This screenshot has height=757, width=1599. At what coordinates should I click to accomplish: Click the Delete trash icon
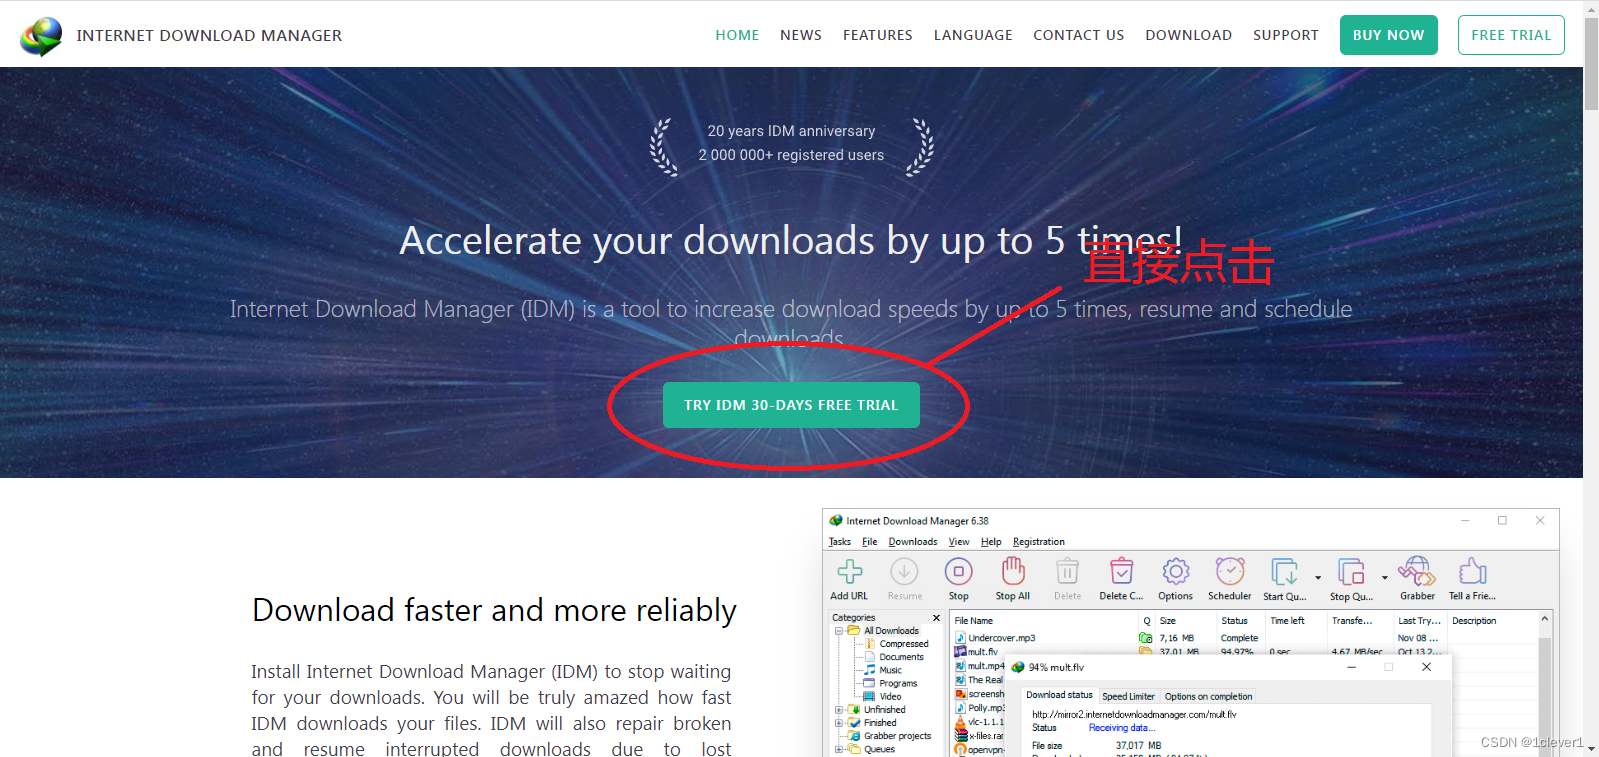[x=1067, y=571]
